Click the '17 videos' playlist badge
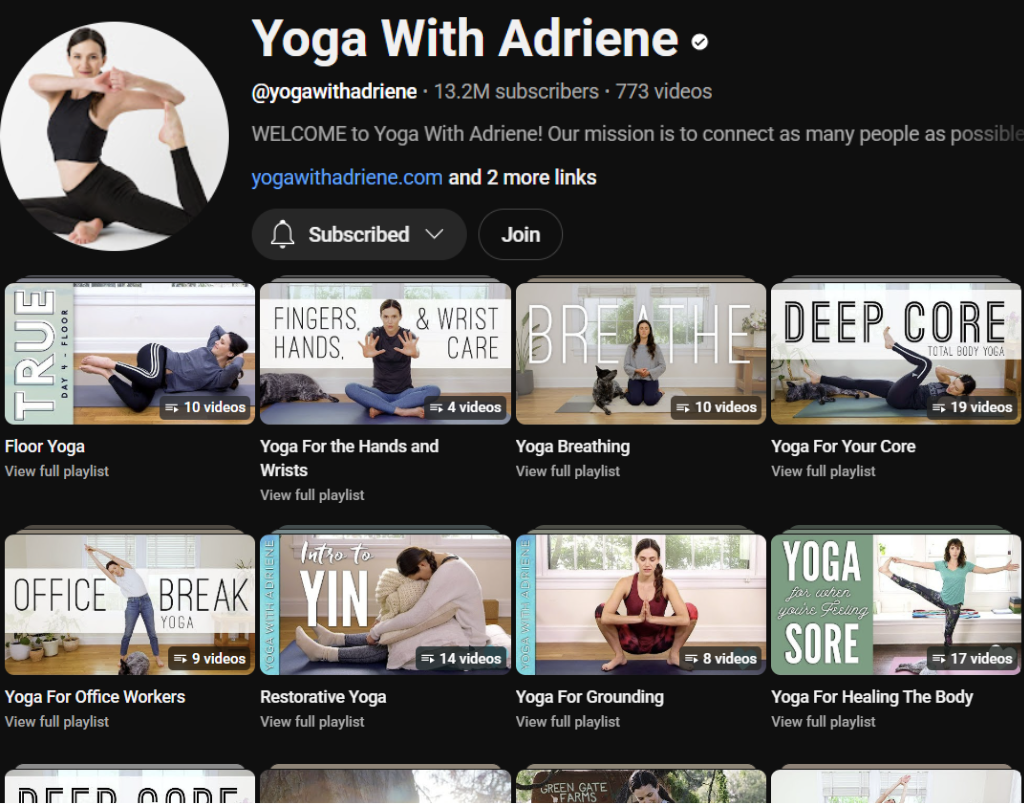Screen dimensions: 1024x804 (972, 658)
